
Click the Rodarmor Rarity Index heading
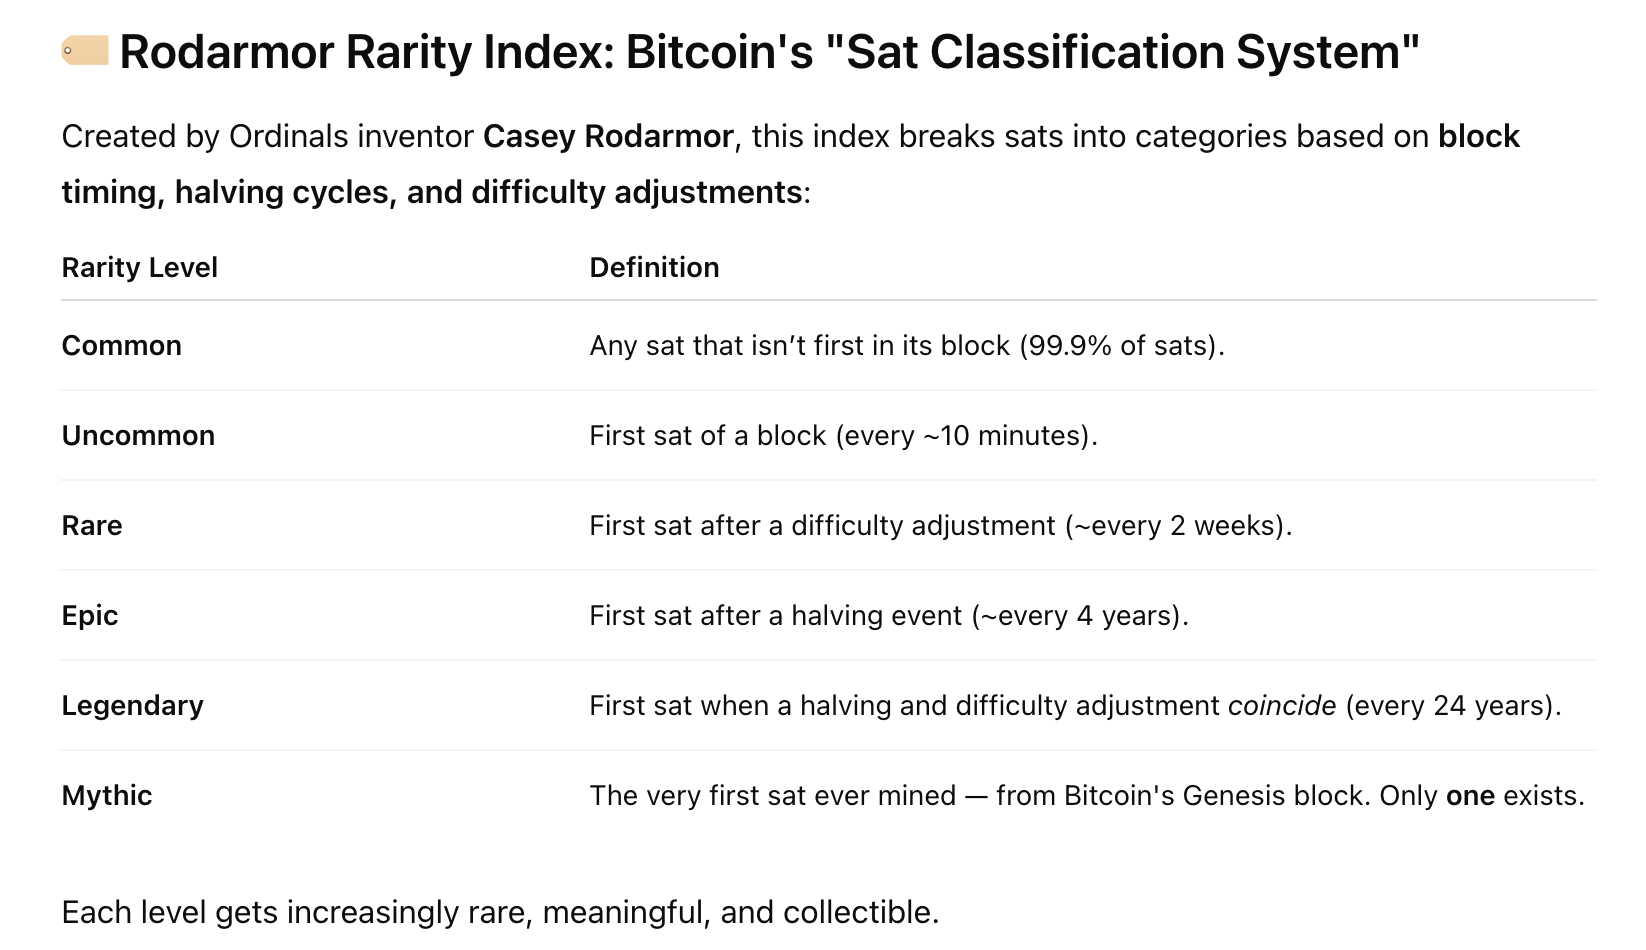pyautogui.click(x=769, y=52)
